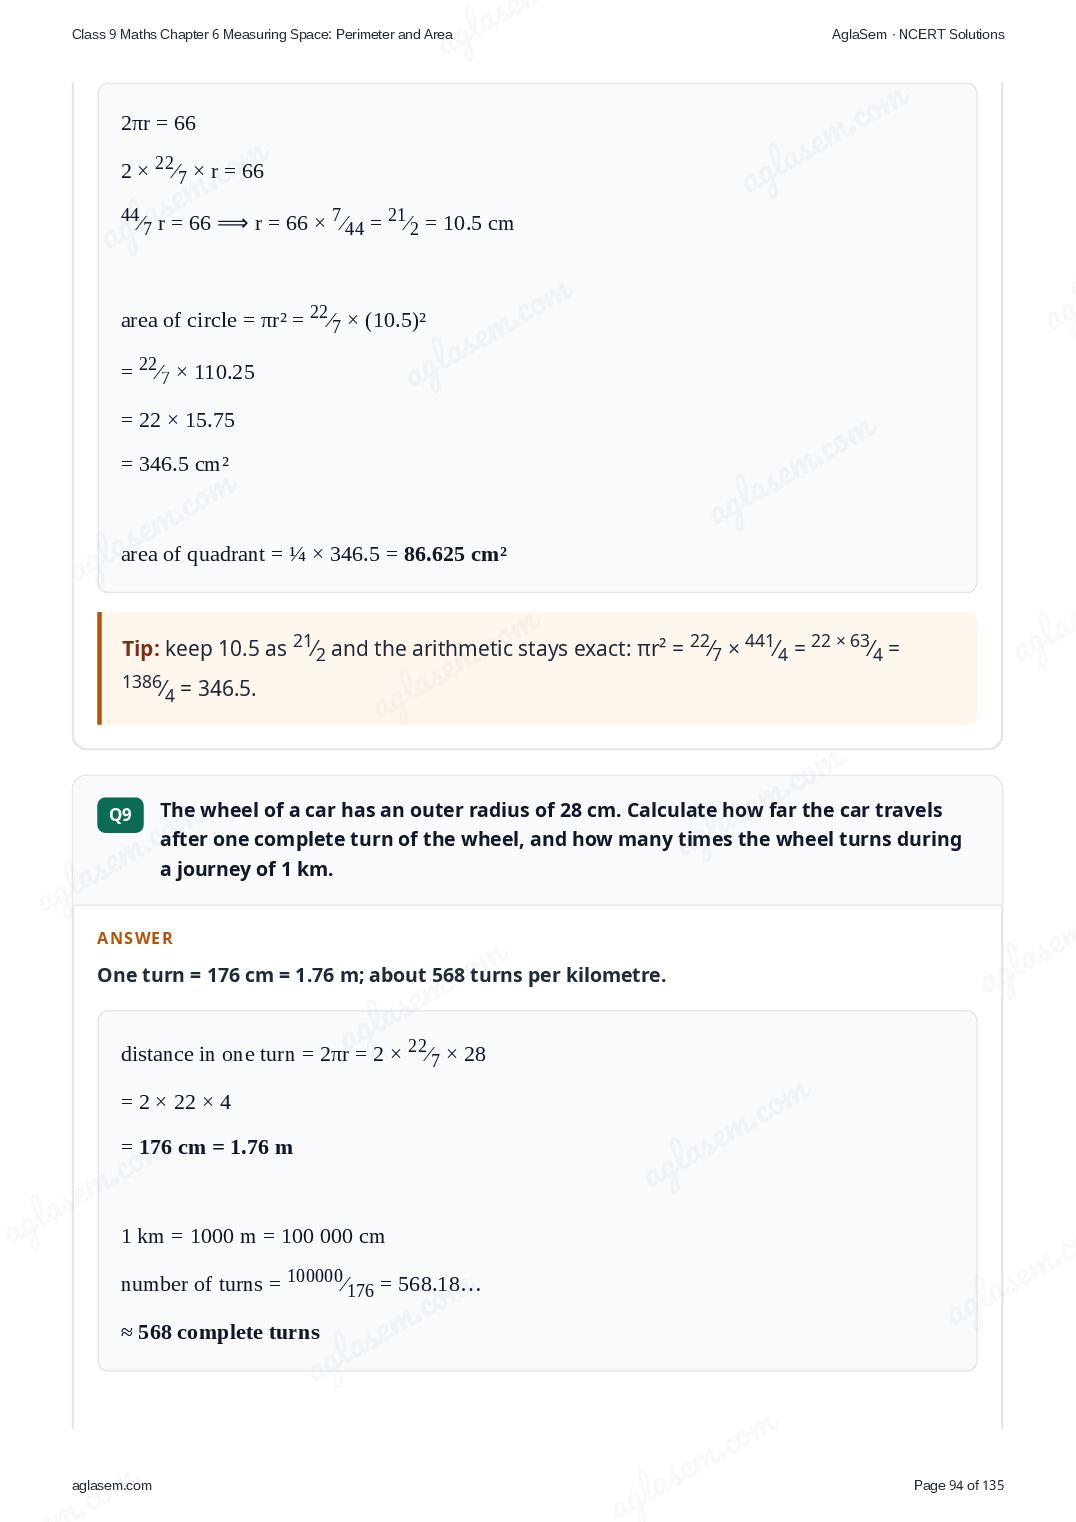Viewport: 1076px width, 1522px height.
Task: Click the aglasem.com footer link
Action: pyautogui.click(x=112, y=1485)
